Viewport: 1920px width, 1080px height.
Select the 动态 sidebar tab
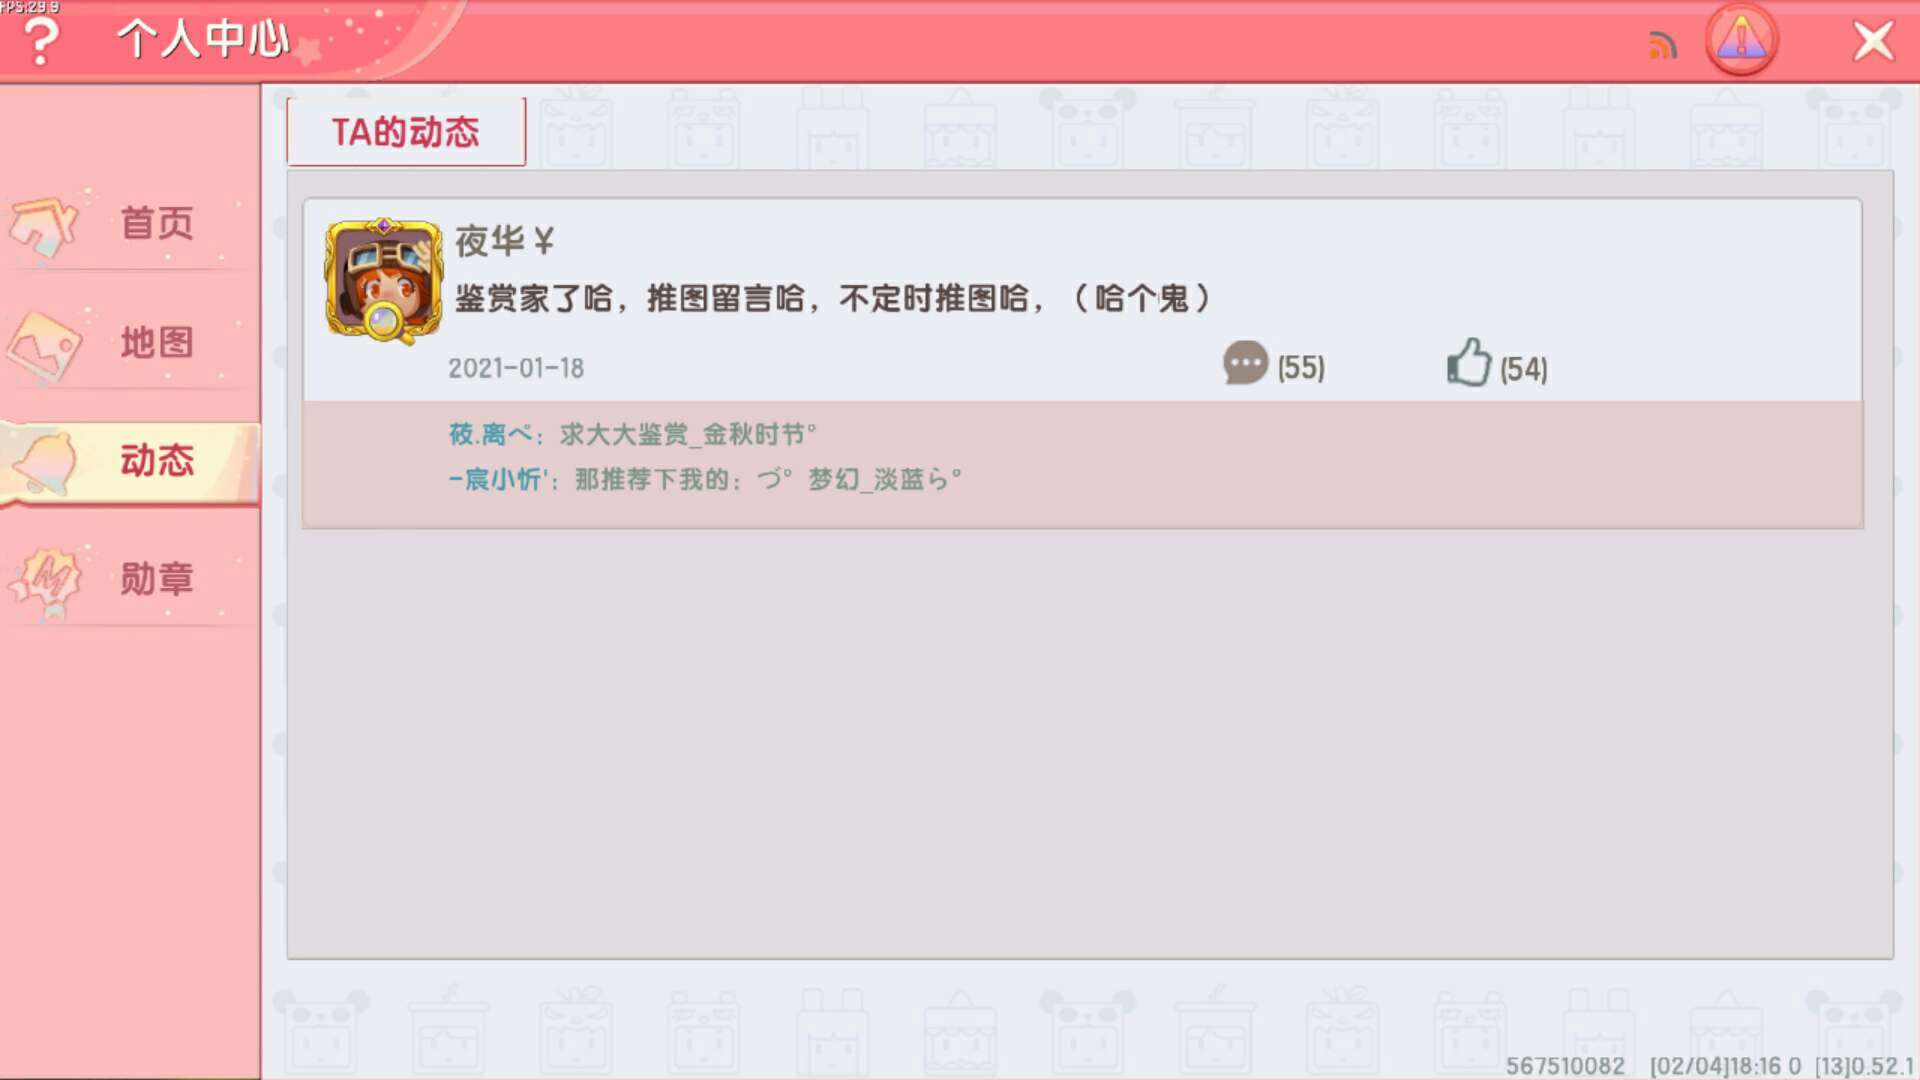point(130,461)
